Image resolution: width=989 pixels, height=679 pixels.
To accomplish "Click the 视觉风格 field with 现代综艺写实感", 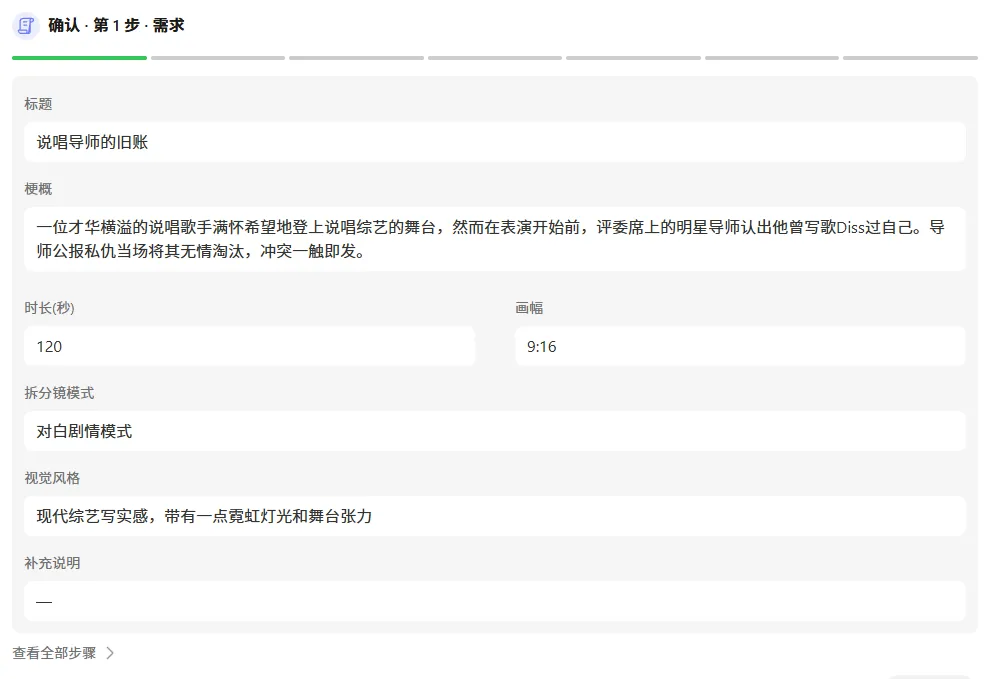I will pos(494,516).
